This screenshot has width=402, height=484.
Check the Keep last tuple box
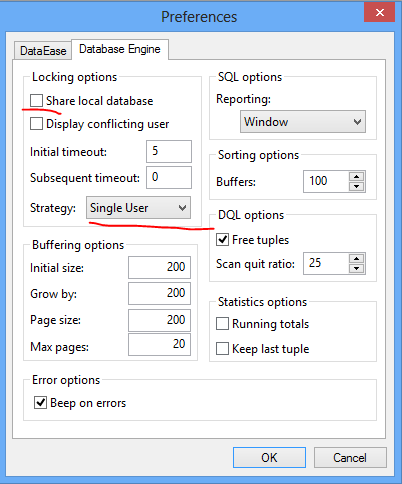[x=222, y=349]
